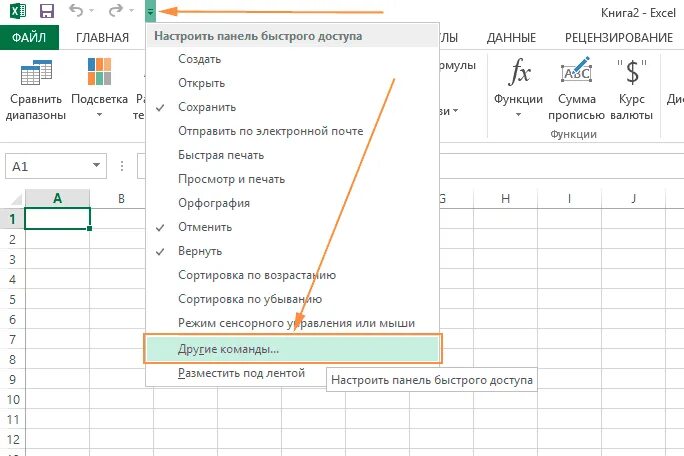The height and width of the screenshot is (456, 684).
Task: Choose Другие команды... menu entry
Action: pyautogui.click(x=292, y=349)
